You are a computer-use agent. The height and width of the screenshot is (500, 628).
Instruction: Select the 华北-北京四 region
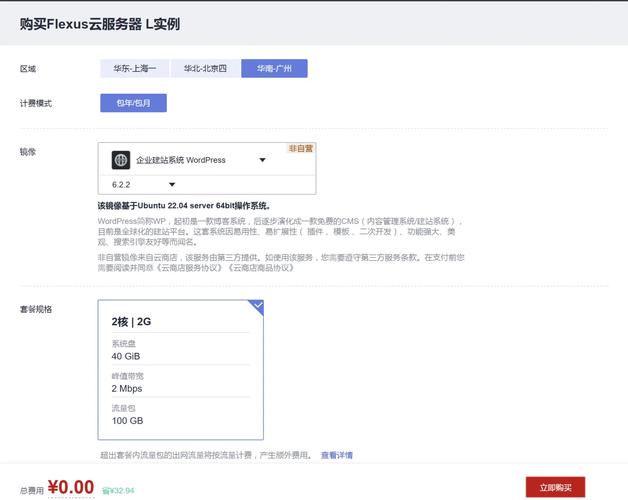(x=205, y=69)
